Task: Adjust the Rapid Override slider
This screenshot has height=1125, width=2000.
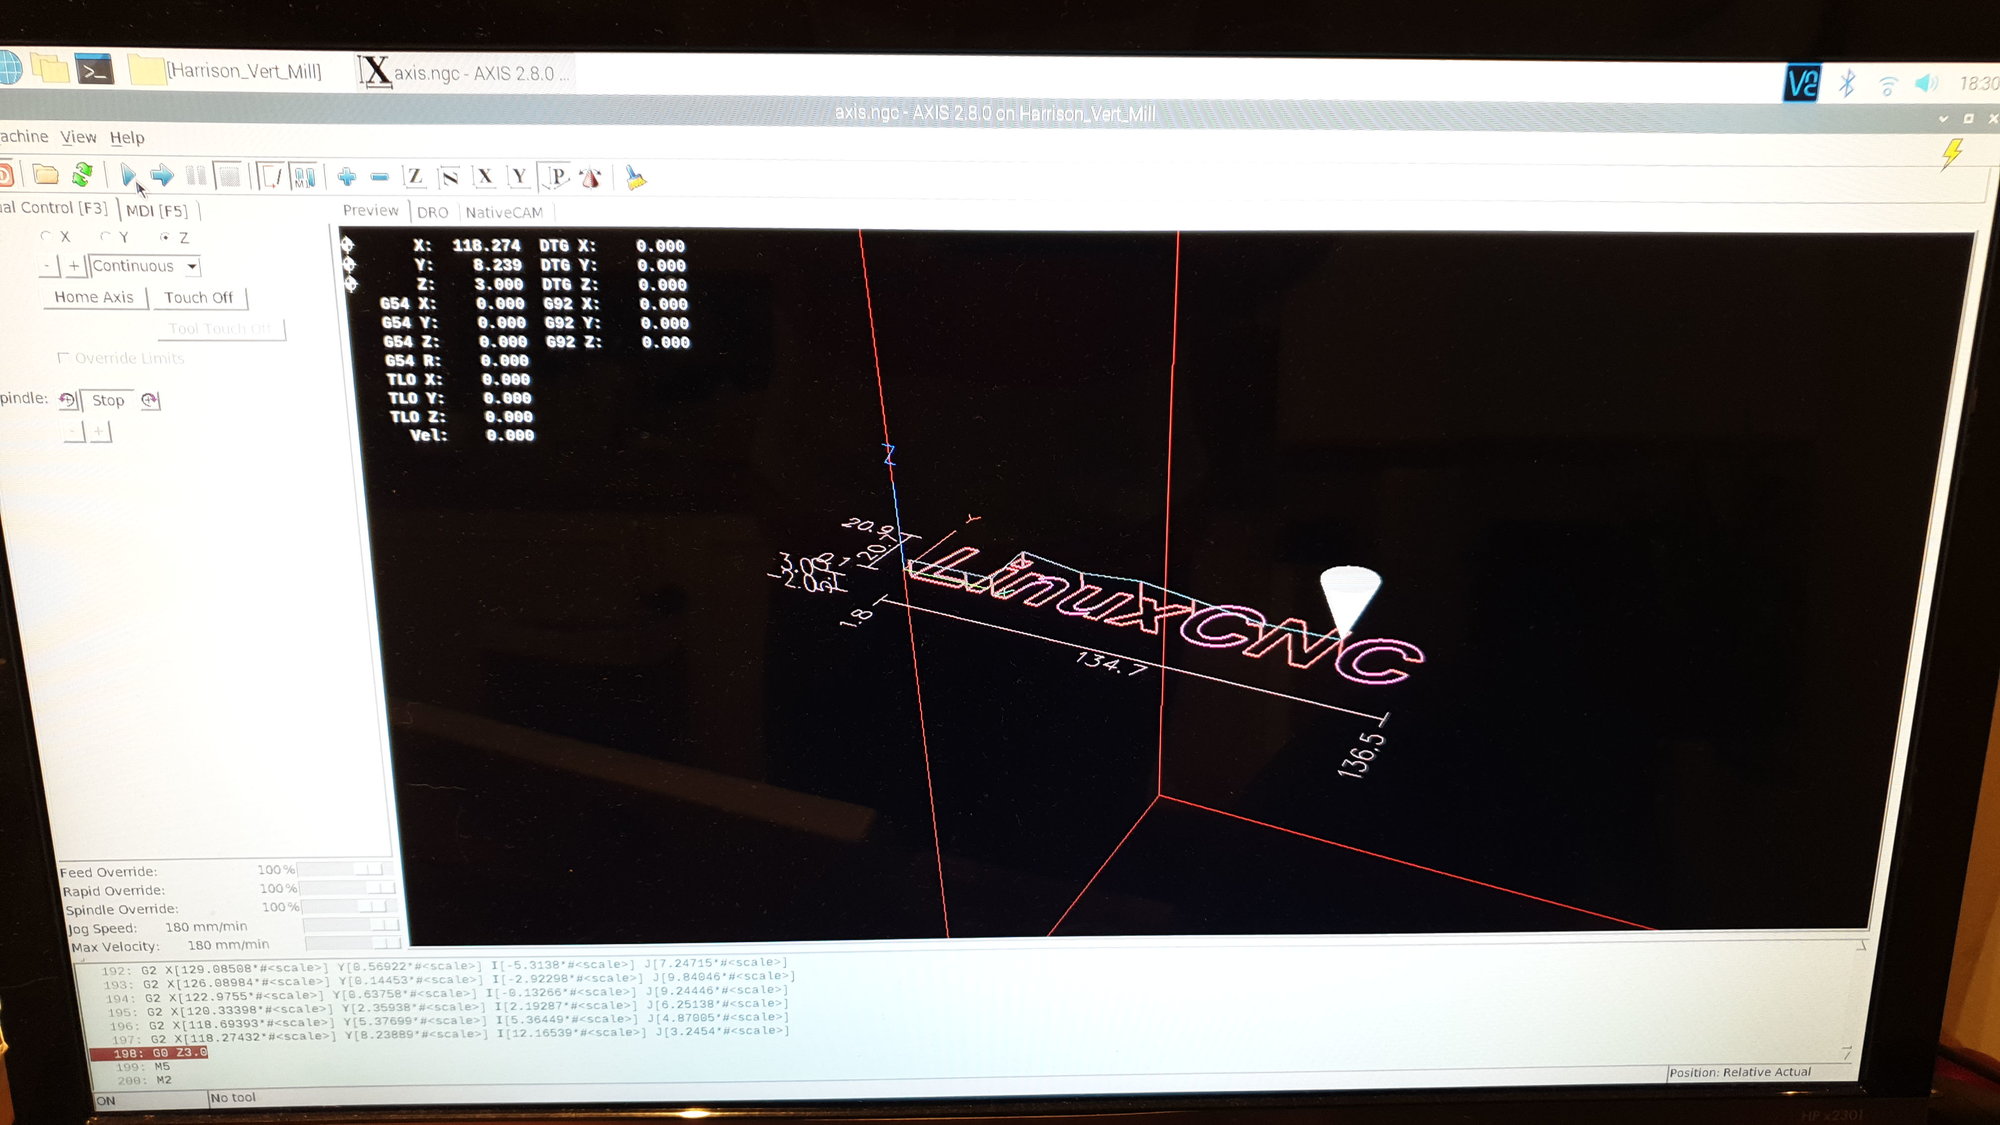Action: (347, 888)
